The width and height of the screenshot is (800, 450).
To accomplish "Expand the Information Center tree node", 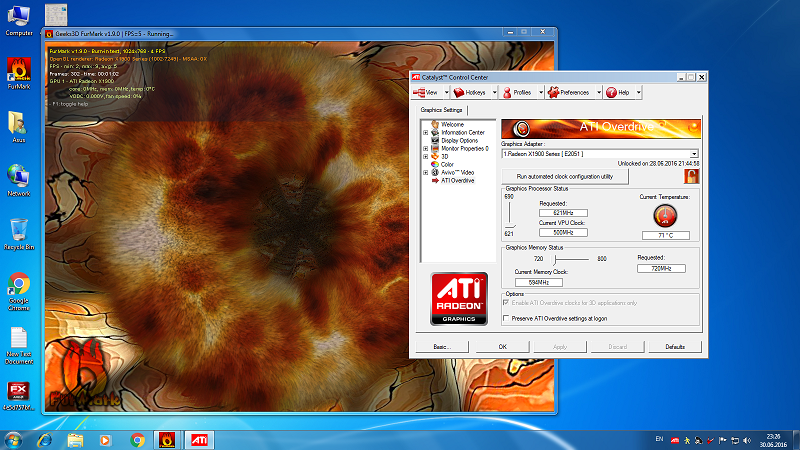I will 426,132.
